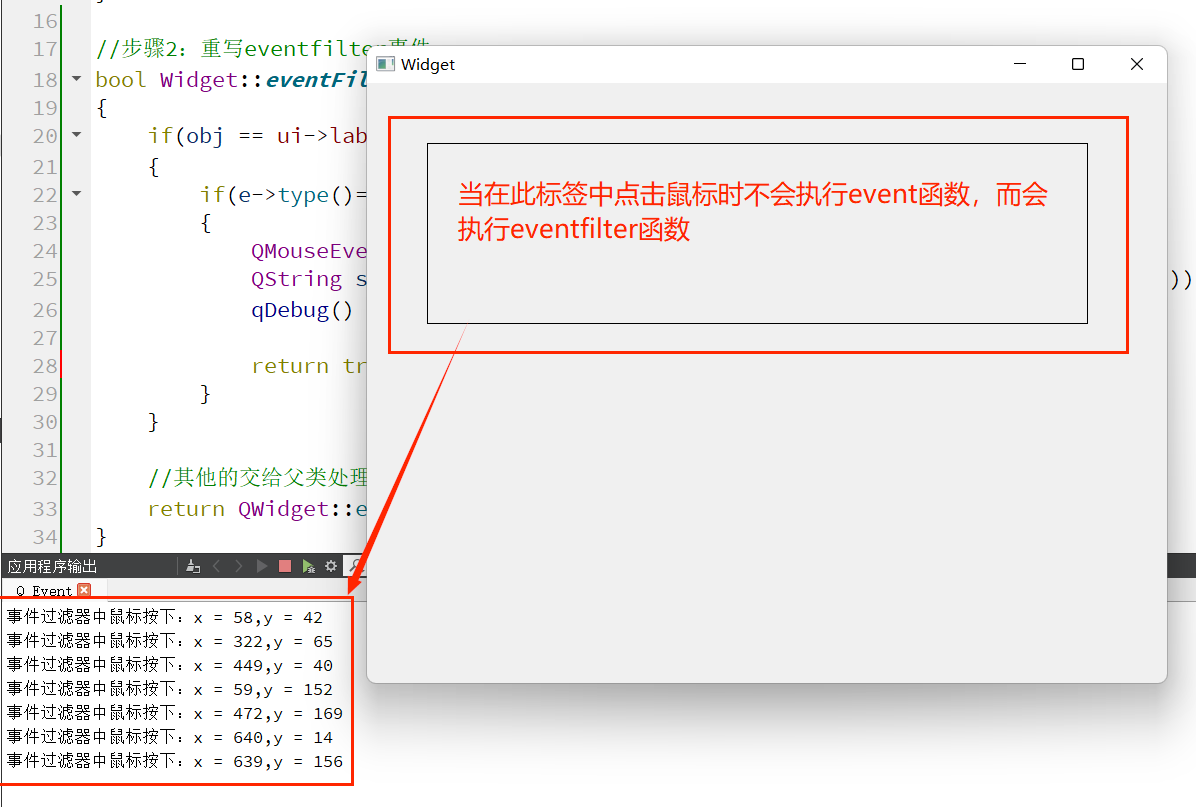This screenshot has width=1196, height=807.
Task: Open the filter search box magnifier
Action: tap(355, 566)
